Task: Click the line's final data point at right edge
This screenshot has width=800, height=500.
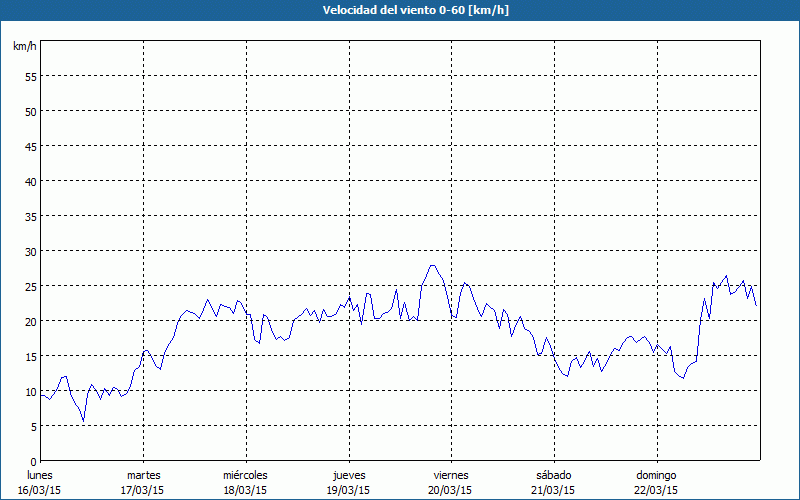Action: [x=756, y=305]
